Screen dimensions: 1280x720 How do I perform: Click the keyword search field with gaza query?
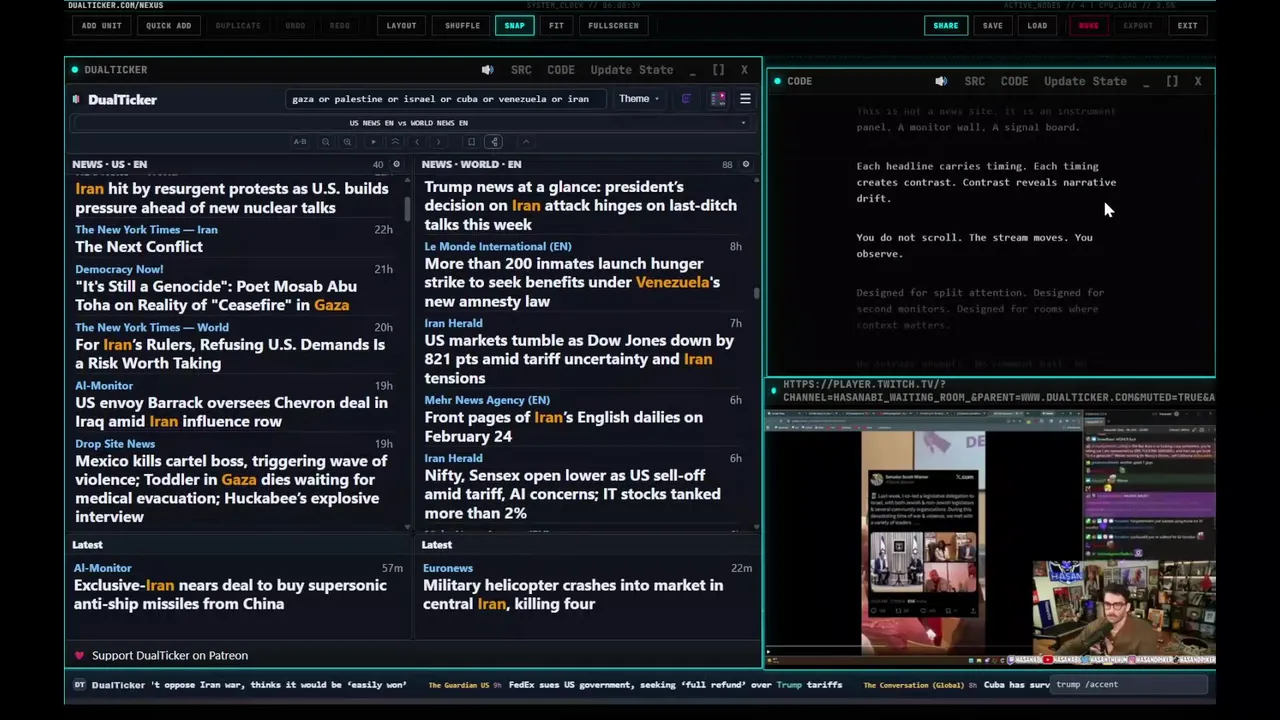point(445,99)
